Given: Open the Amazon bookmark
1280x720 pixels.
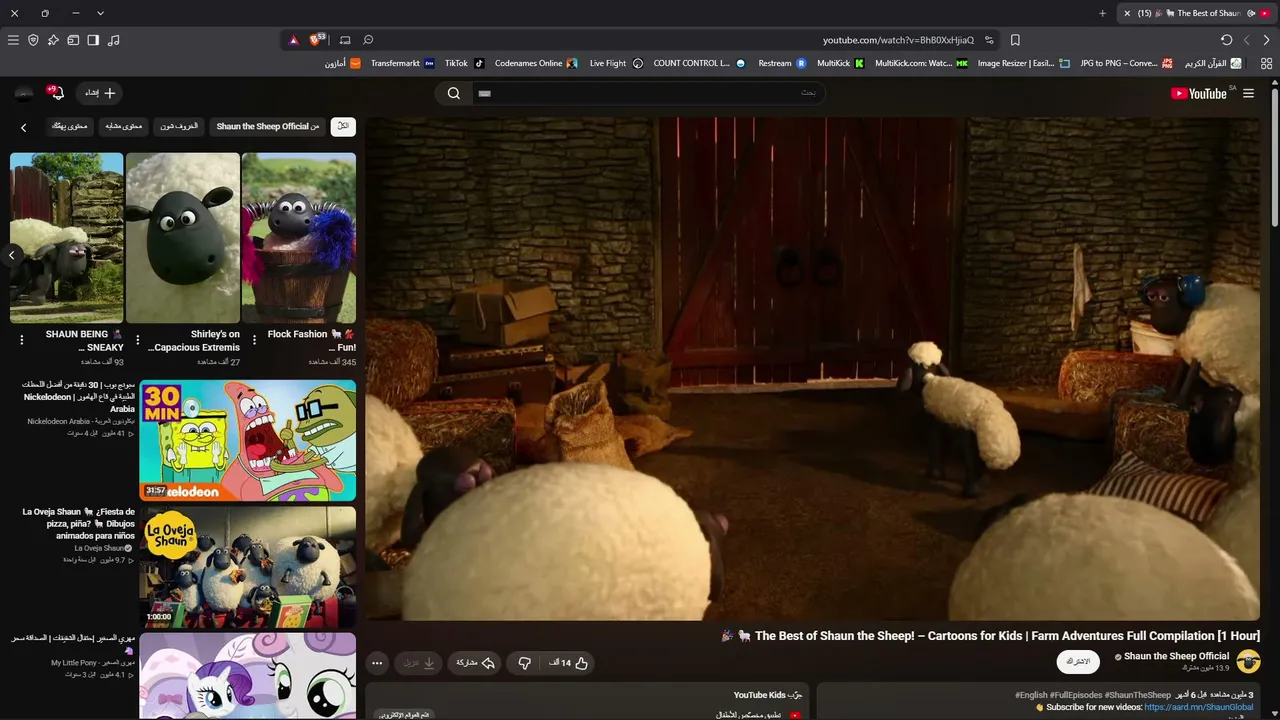Looking at the screenshot, I should pyautogui.click(x=343, y=63).
